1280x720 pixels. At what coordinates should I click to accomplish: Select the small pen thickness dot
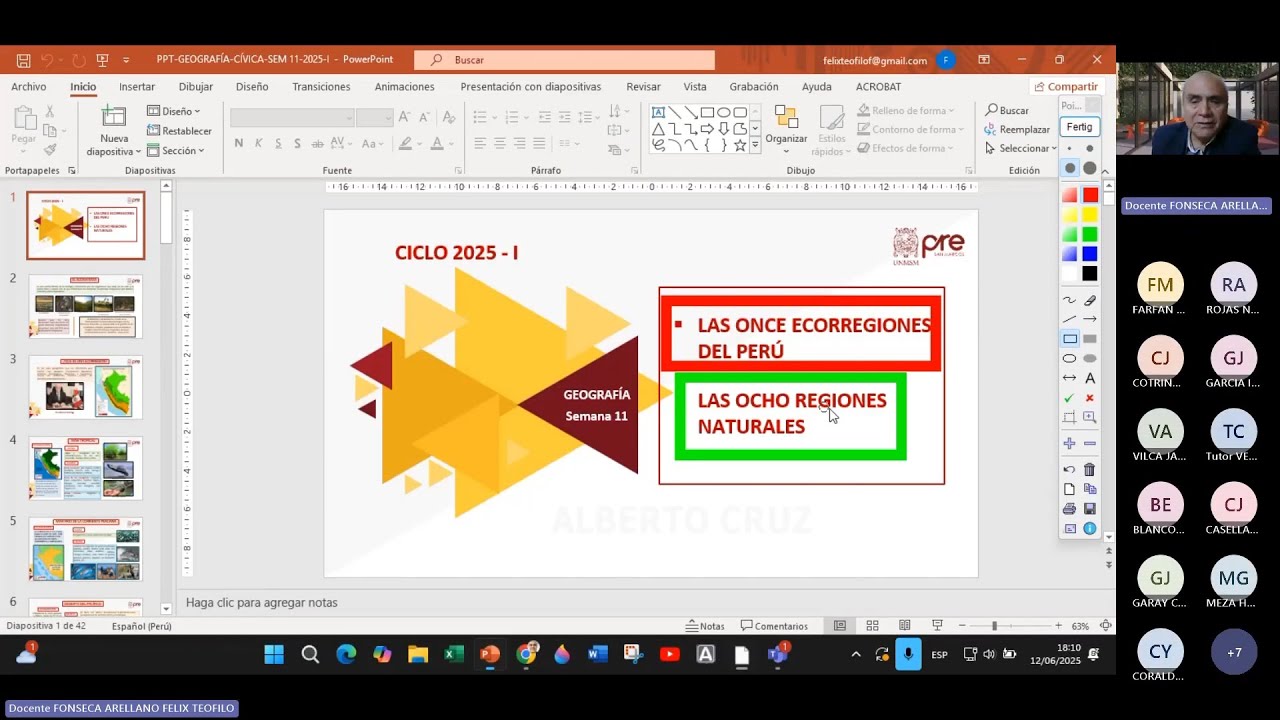tap(1070, 148)
